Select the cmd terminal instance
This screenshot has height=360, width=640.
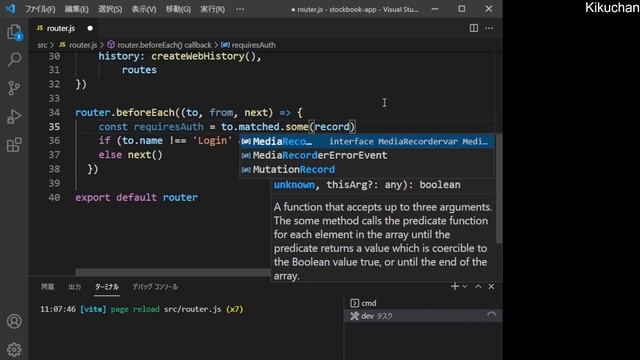423,303
